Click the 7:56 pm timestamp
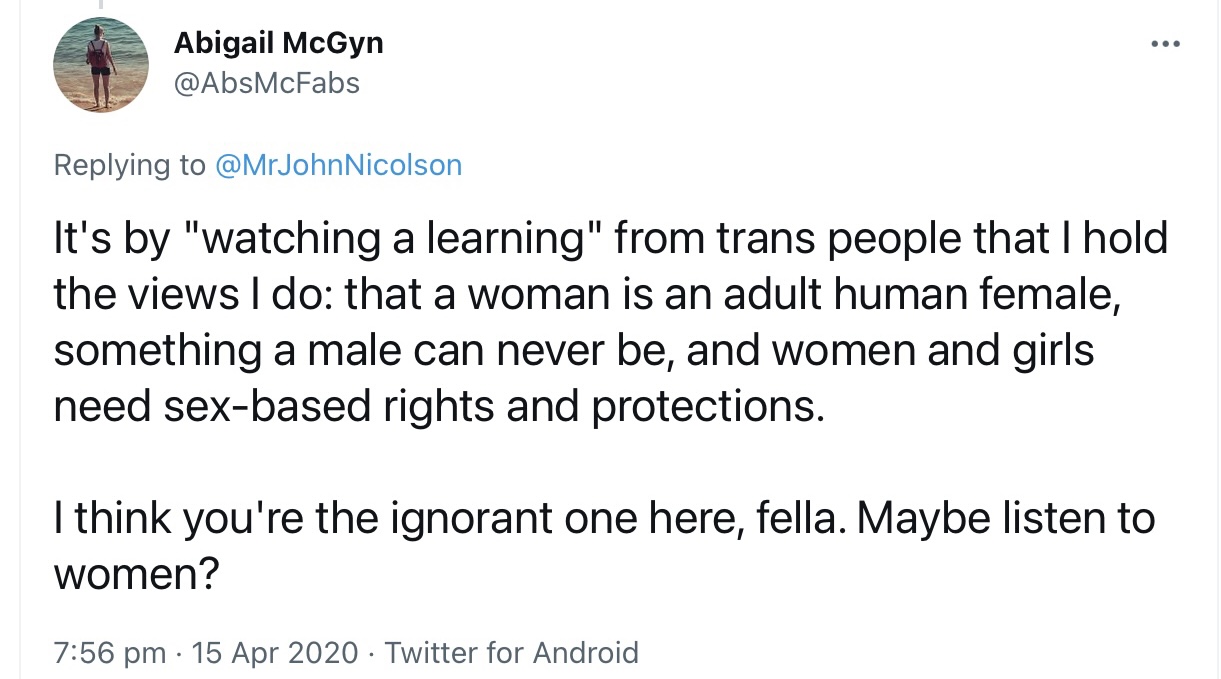1221x679 pixels. (x=109, y=653)
